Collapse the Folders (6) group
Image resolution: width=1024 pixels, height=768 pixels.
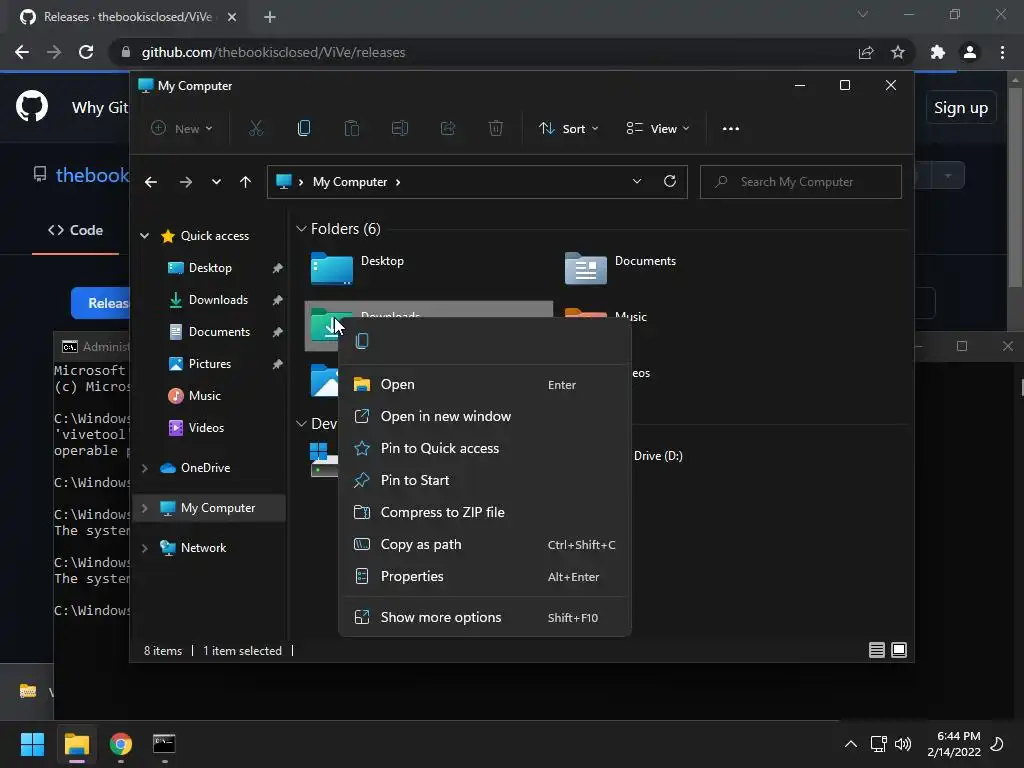301,229
